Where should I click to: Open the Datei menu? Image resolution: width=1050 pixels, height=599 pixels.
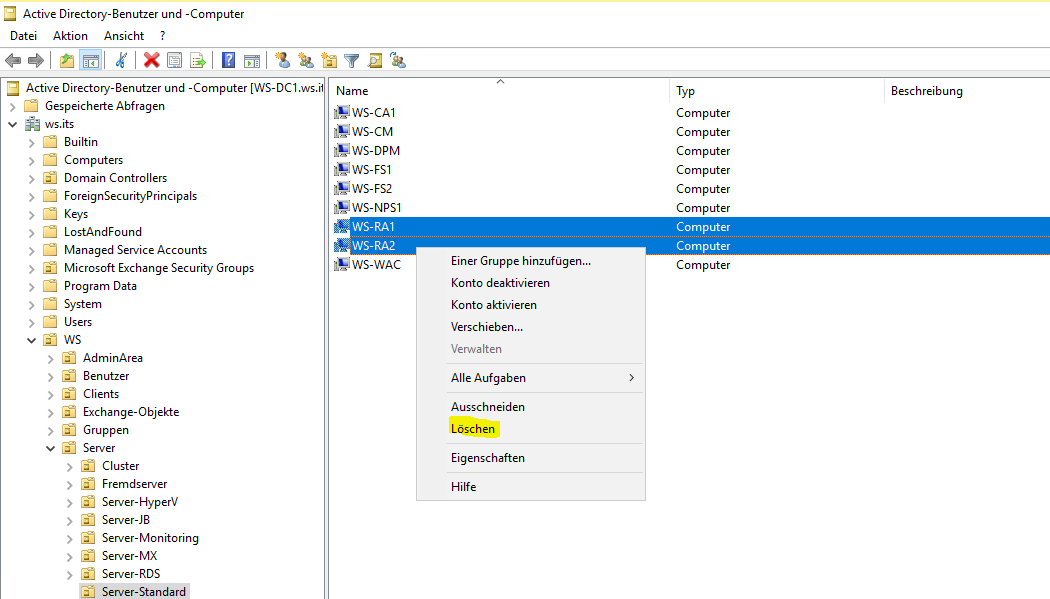tap(23, 35)
